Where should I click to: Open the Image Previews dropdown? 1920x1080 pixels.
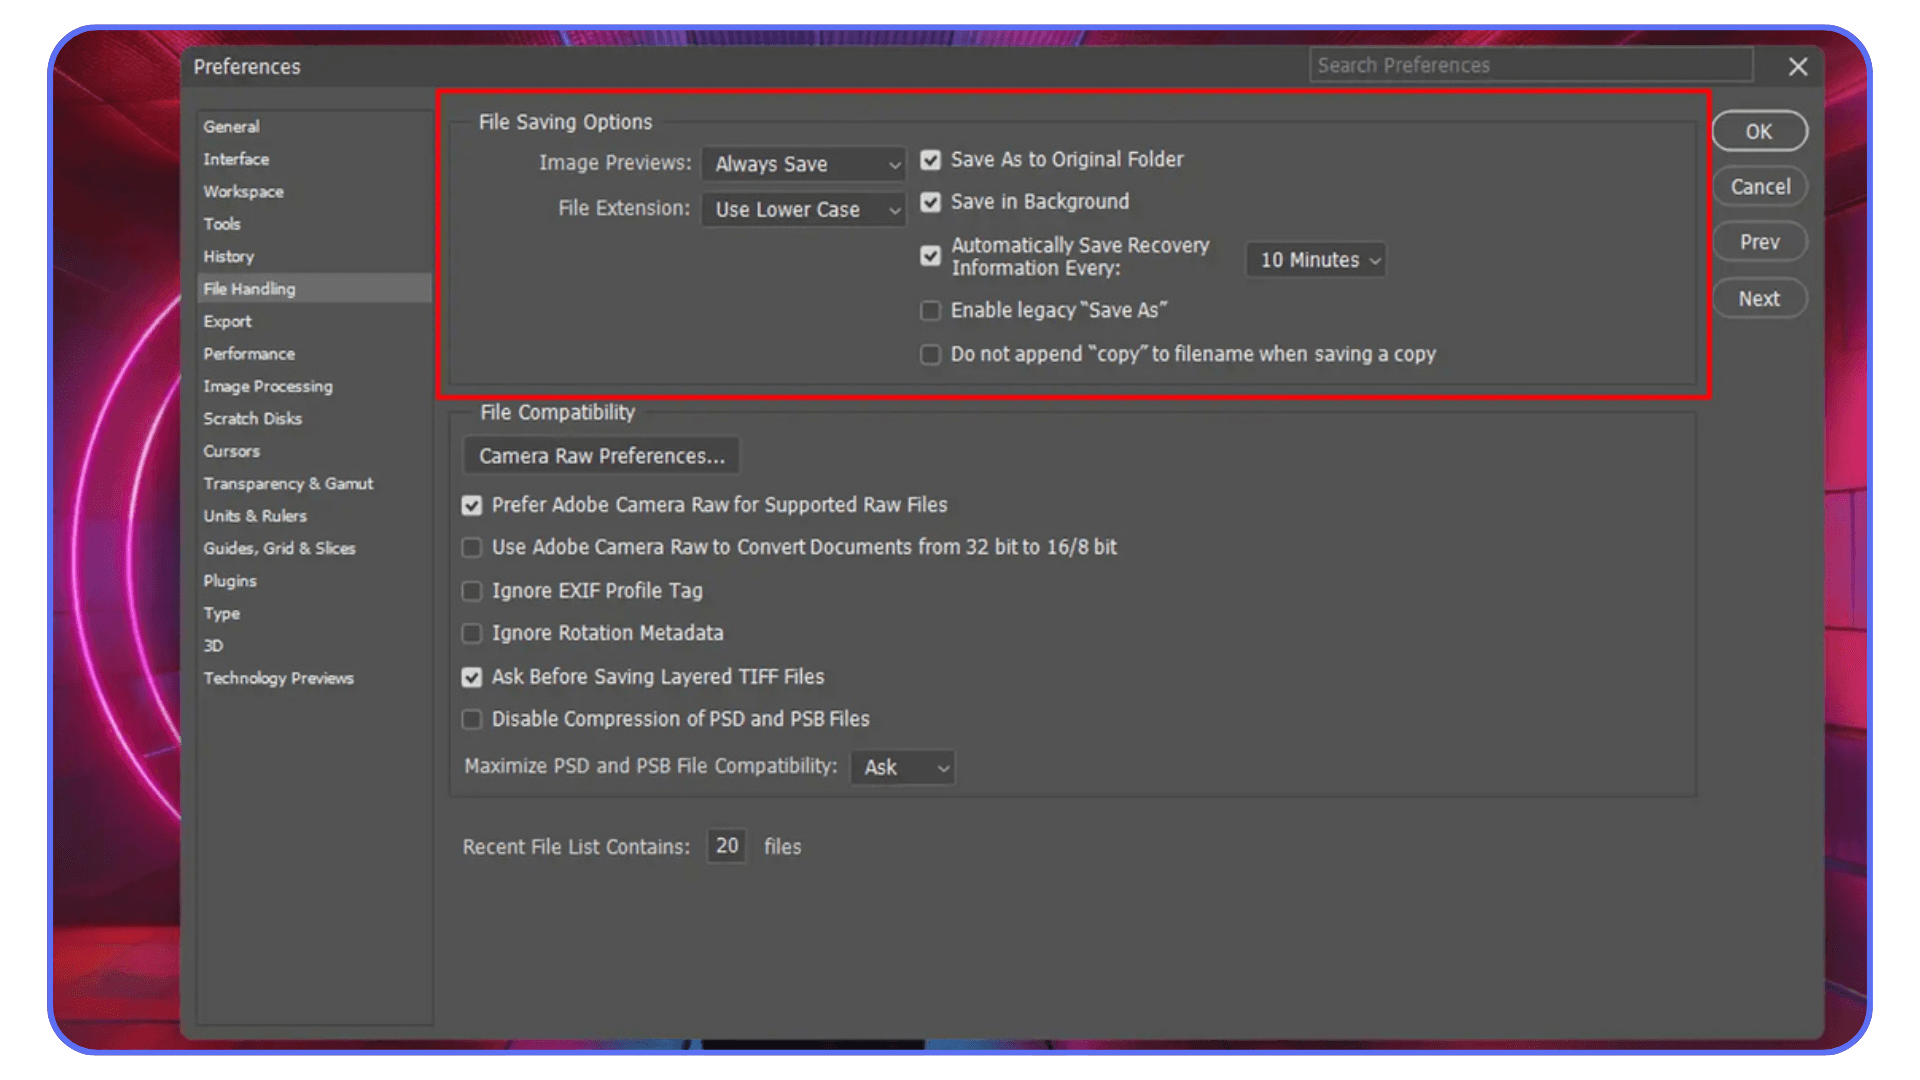pyautogui.click(x=803, y=164)
